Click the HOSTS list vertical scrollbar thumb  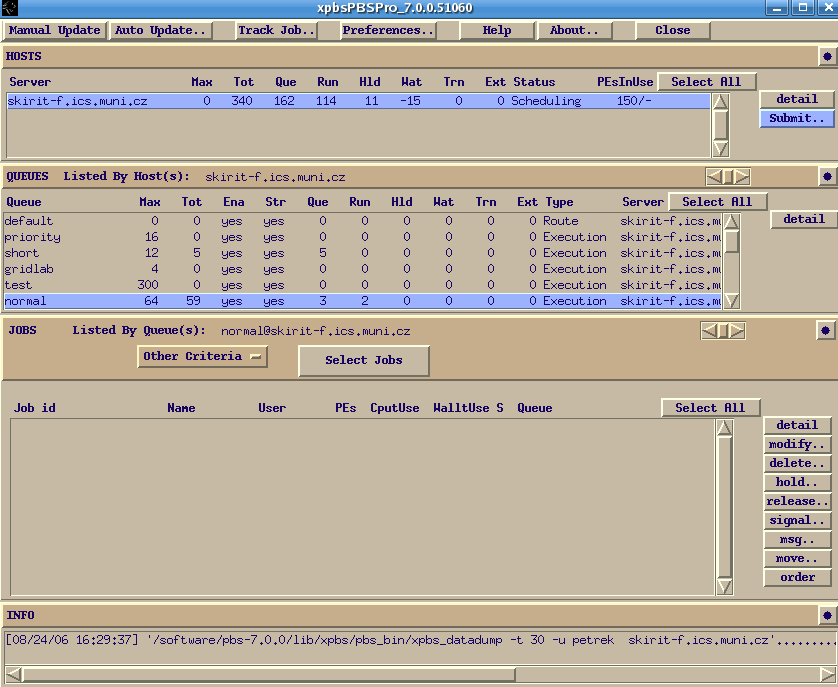(x=720, y=125)
